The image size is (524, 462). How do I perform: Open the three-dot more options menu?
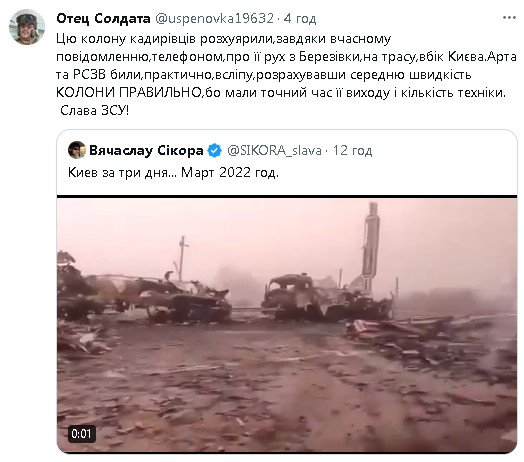click(509, 18)
